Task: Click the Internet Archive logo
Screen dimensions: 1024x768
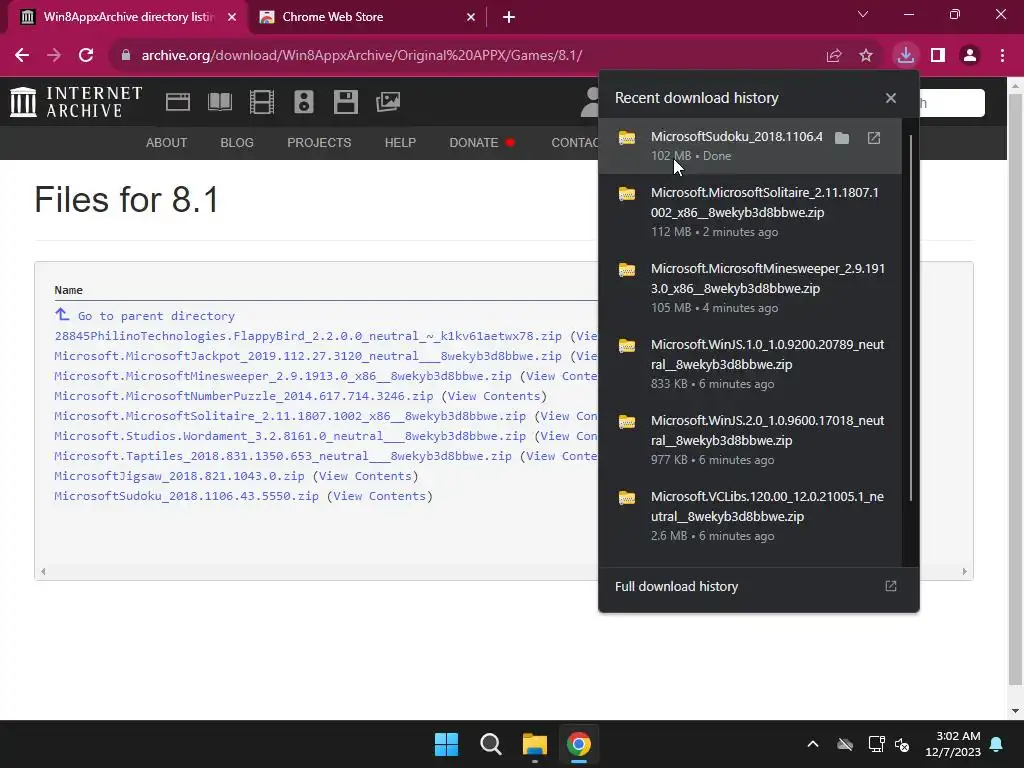Action: (76, 102)
